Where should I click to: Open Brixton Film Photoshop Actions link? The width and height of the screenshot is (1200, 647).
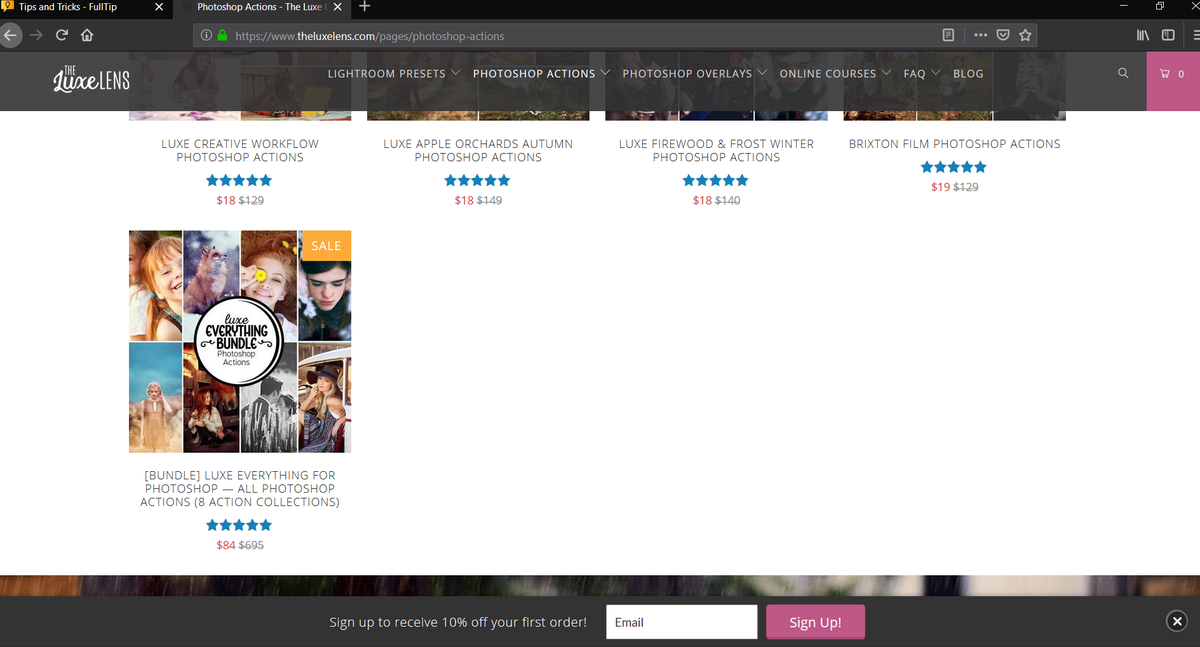954,144
